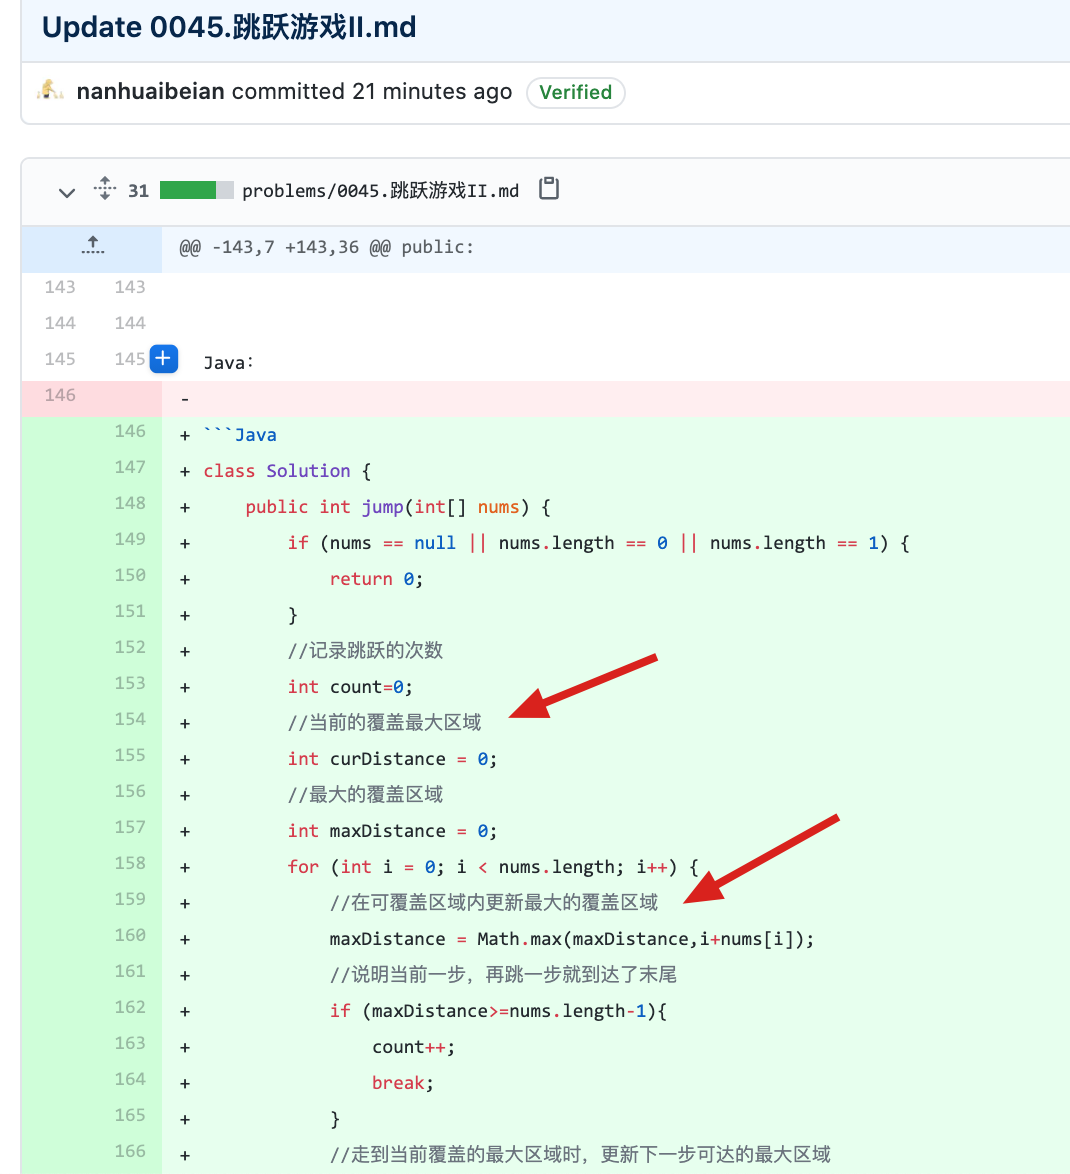Select line number 159
Screen dimensions: 1070x1174
(x=130, y=898)
